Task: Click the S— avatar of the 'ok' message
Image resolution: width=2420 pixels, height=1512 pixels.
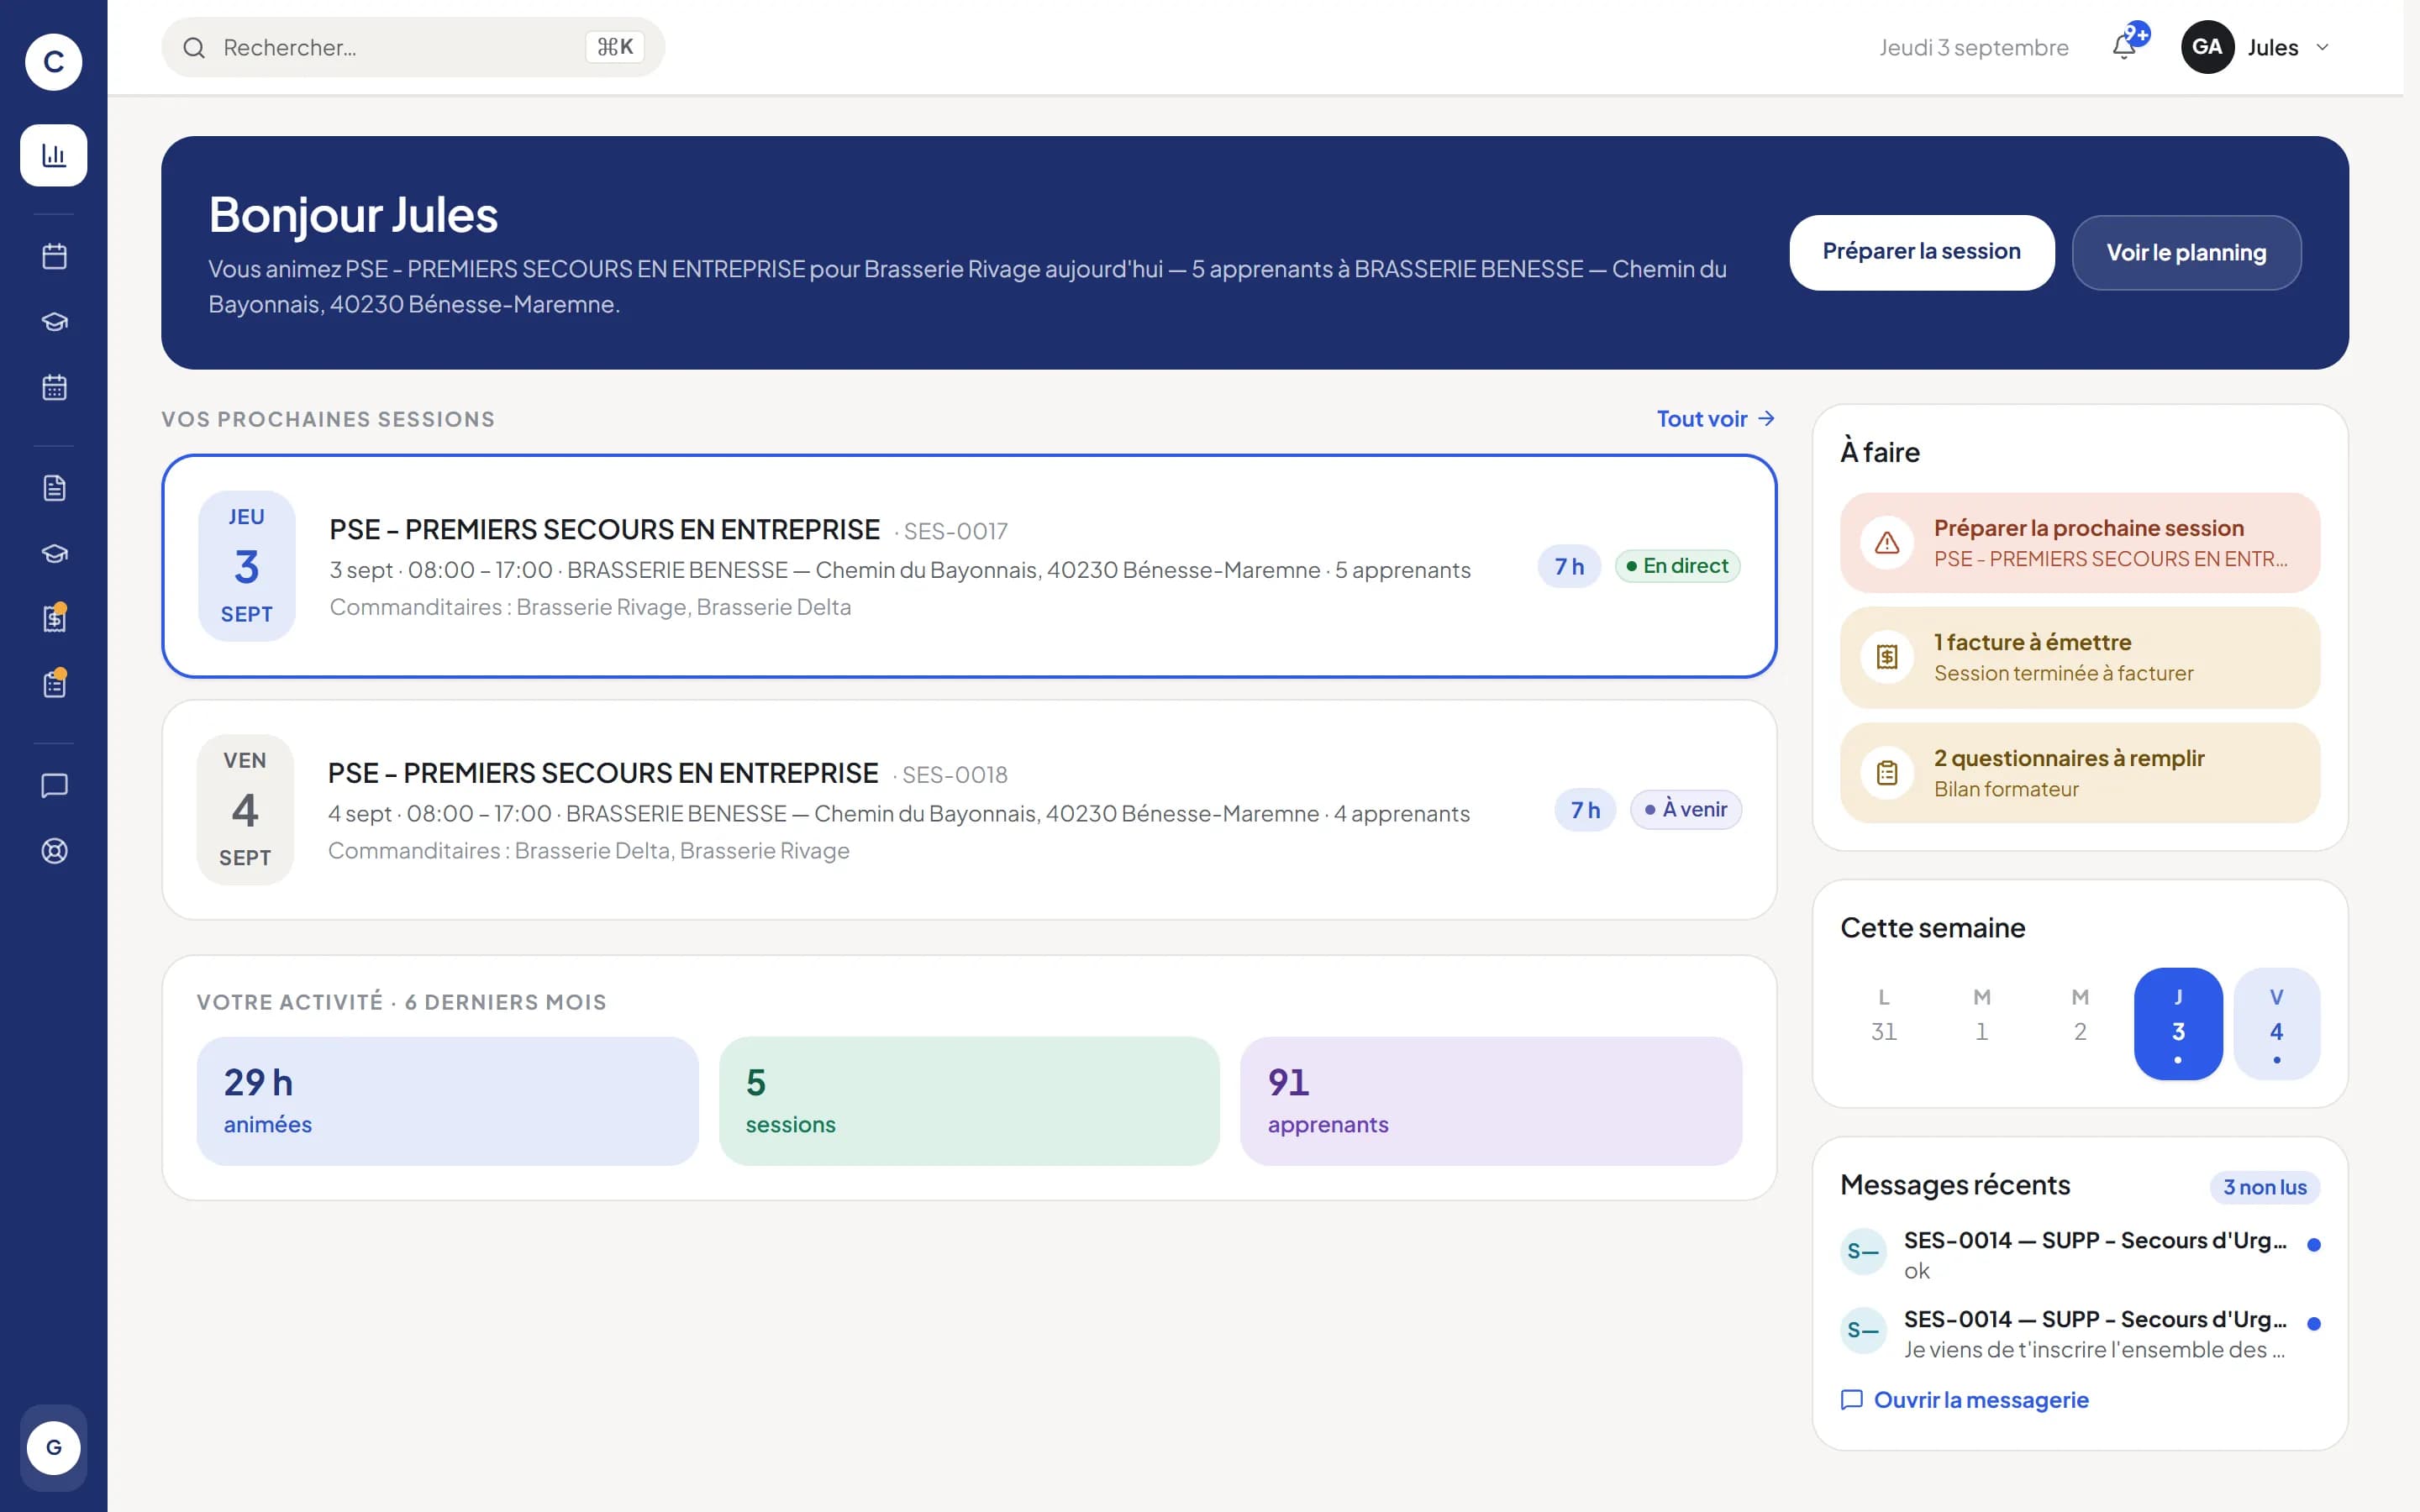Action: [x=1863, y=1251]
